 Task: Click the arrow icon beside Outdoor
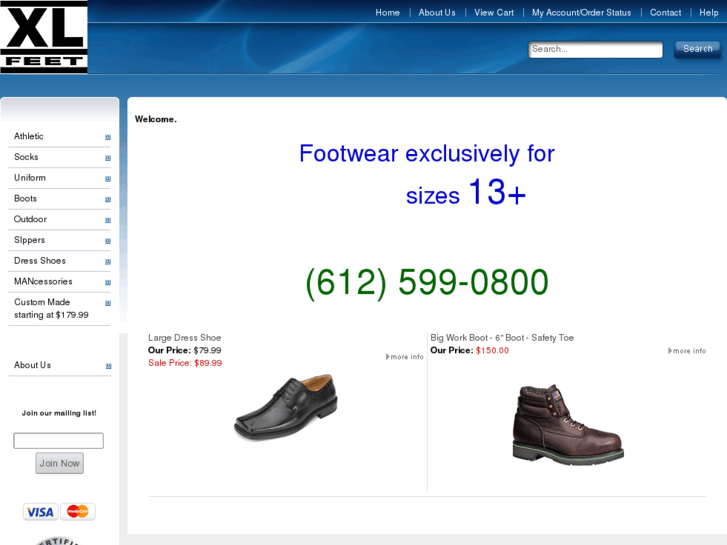108,220
